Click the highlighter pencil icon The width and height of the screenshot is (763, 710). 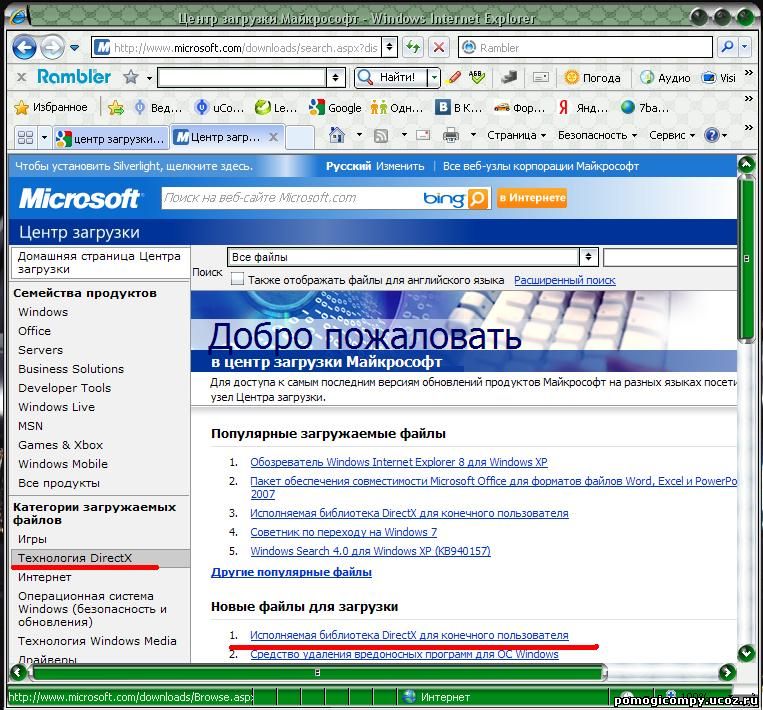coord(454,77)
